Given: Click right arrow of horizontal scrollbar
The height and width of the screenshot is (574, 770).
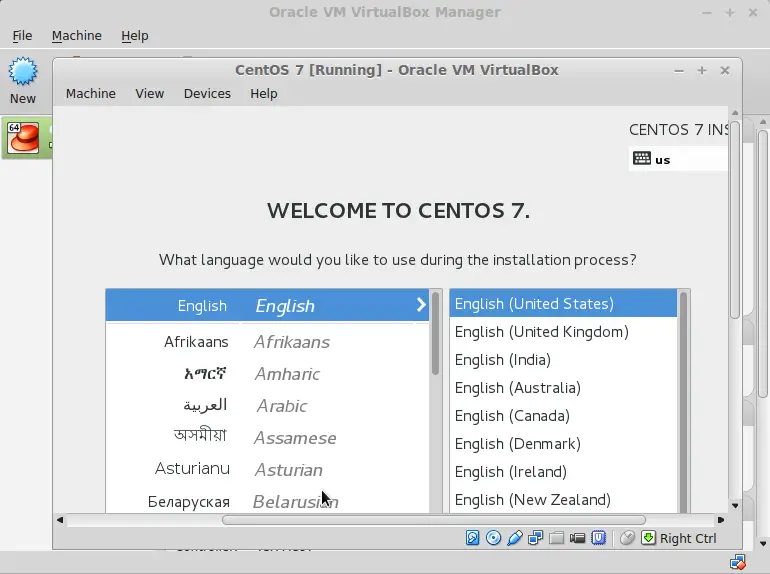Looking at the screenshot, I should click(x=721, y=520).
